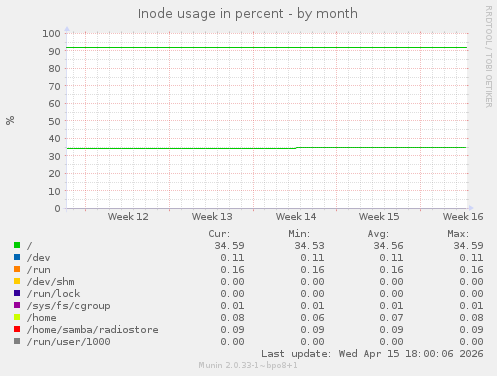
Task: Click the 100 y-axis label
Action: pos(51,34)
